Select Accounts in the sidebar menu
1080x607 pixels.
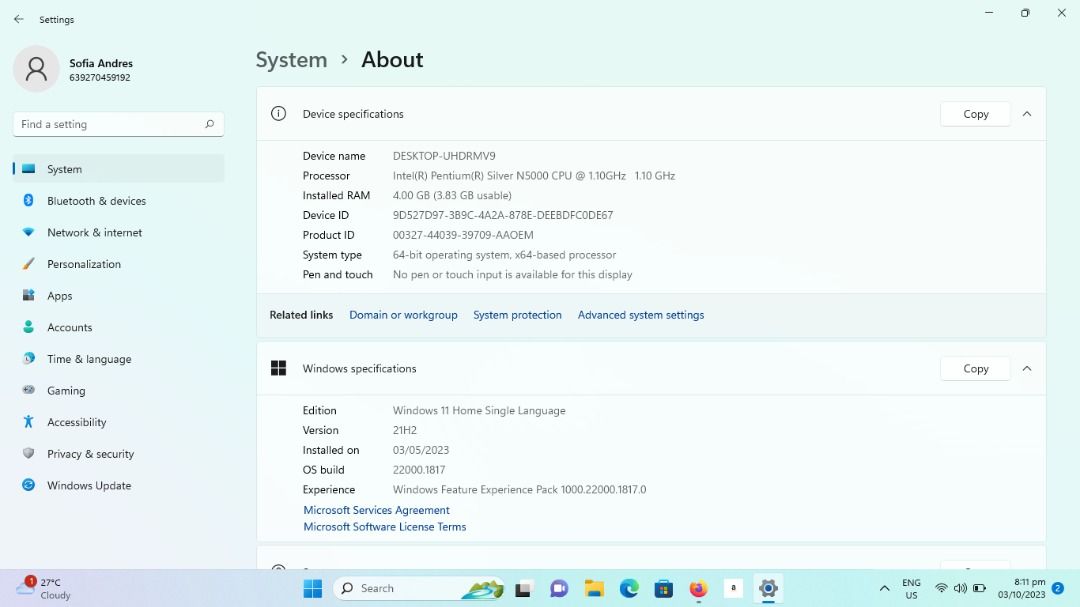click(x=70, y=327)
